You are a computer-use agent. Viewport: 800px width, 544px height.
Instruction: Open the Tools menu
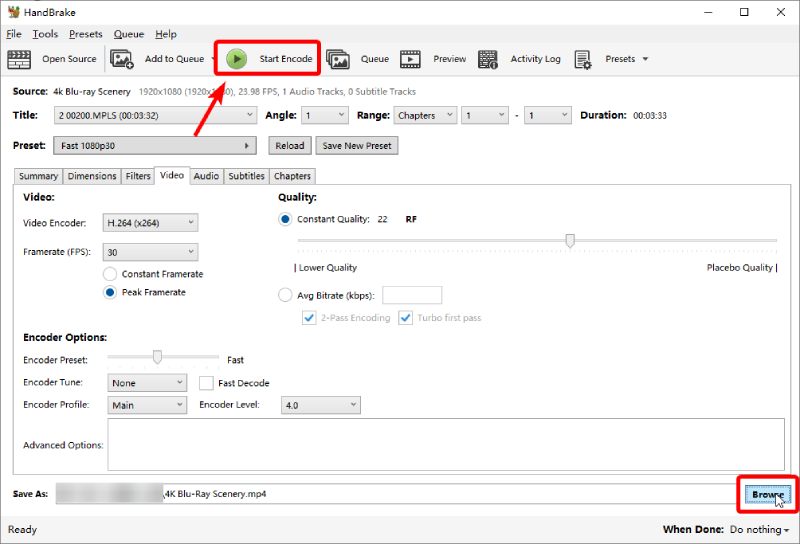[x=45, y=34]
